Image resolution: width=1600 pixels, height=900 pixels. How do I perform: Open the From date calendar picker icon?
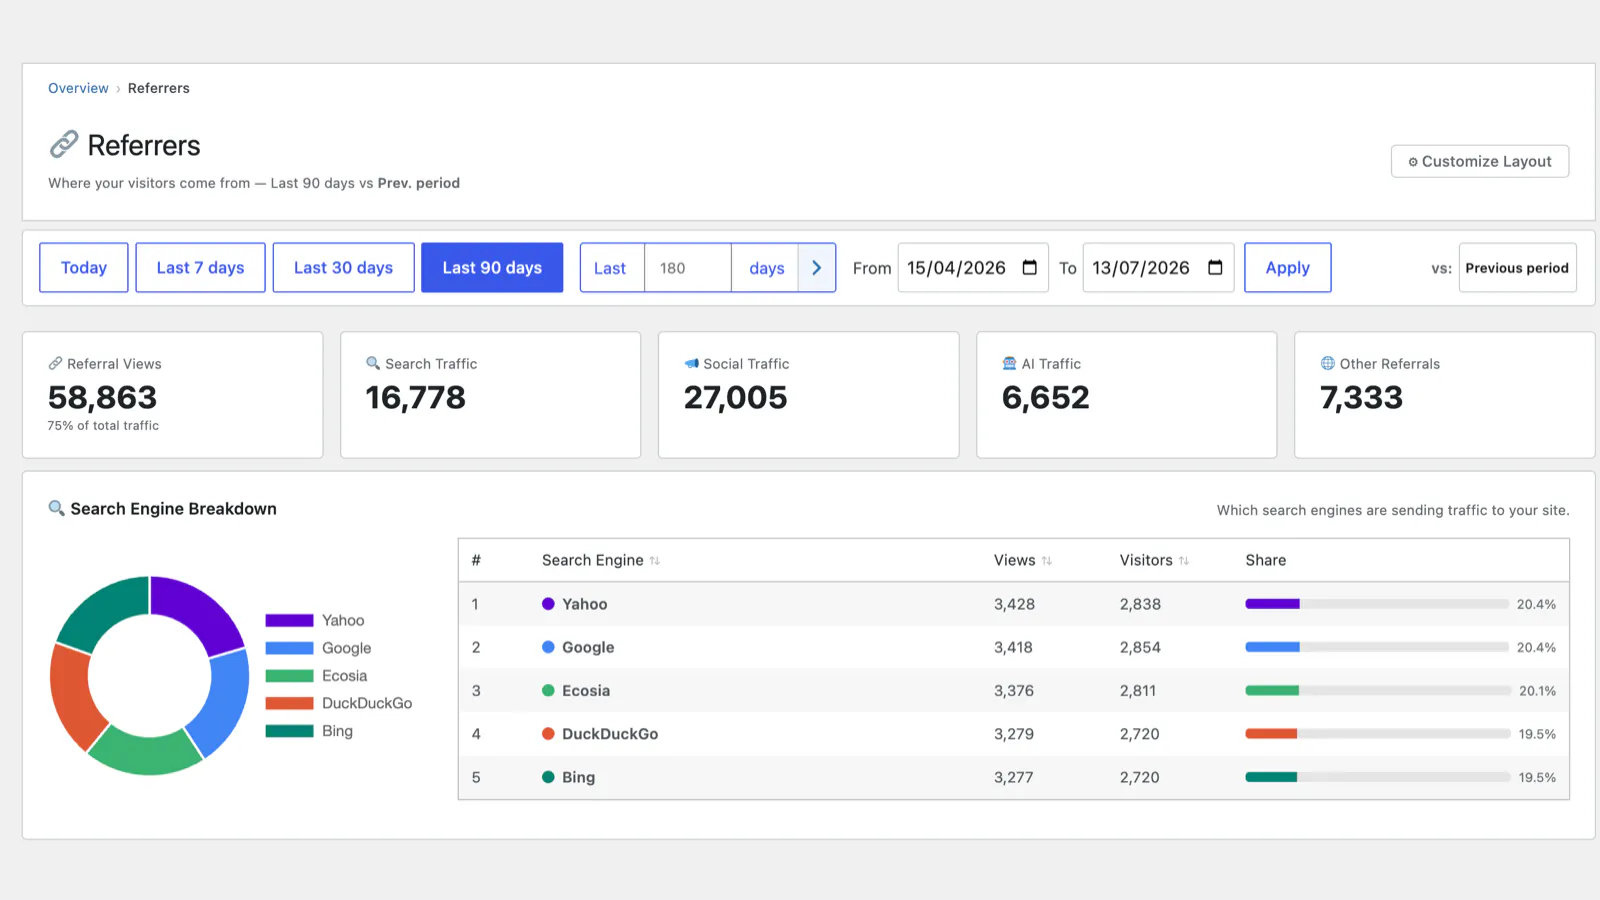pos(1029,267)
